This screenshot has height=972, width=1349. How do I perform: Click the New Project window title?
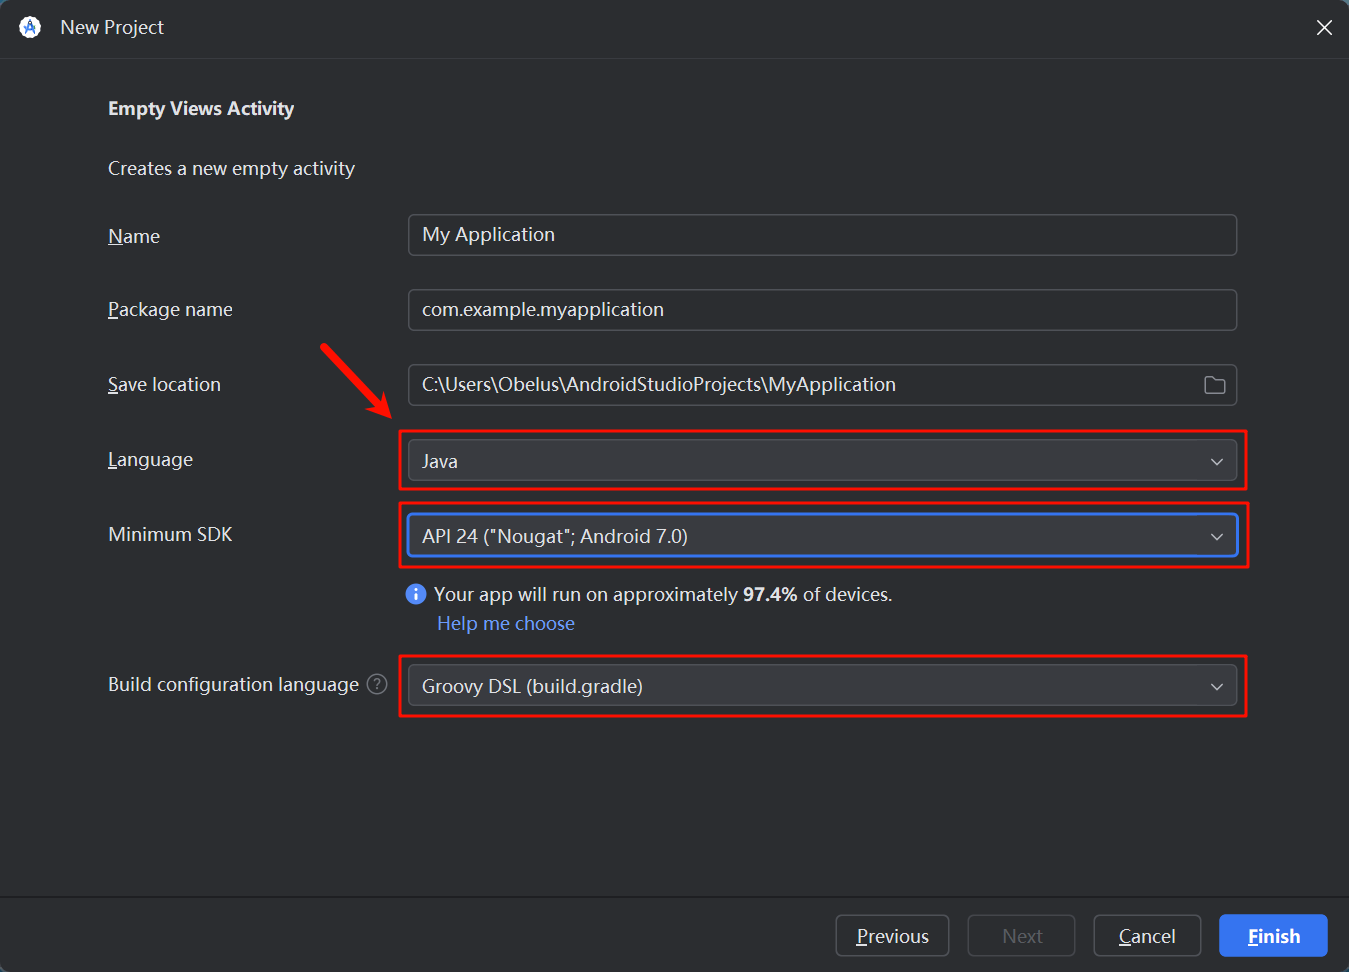click(x=112, y=28)
